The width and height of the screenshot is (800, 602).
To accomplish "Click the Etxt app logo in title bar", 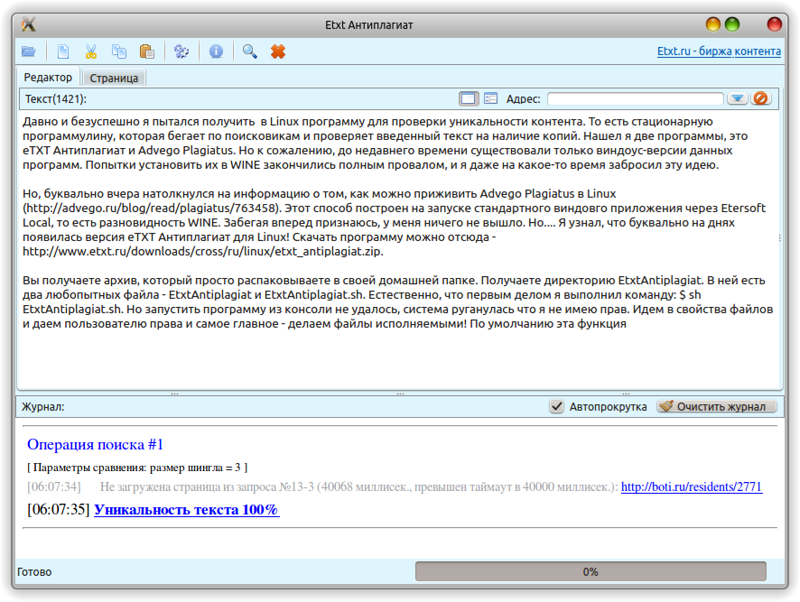I will click(x=29, y=24).
